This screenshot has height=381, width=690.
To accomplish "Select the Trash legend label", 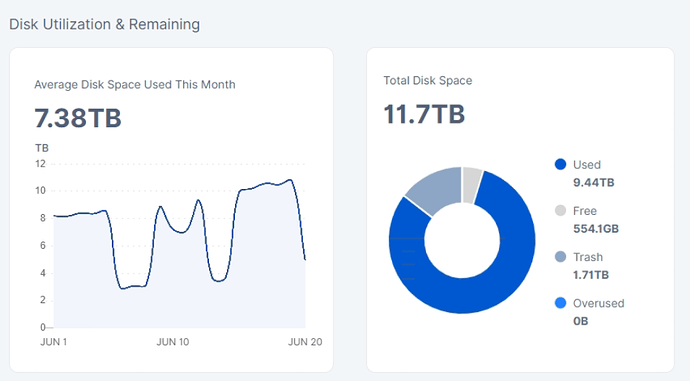I will (588, 257).
